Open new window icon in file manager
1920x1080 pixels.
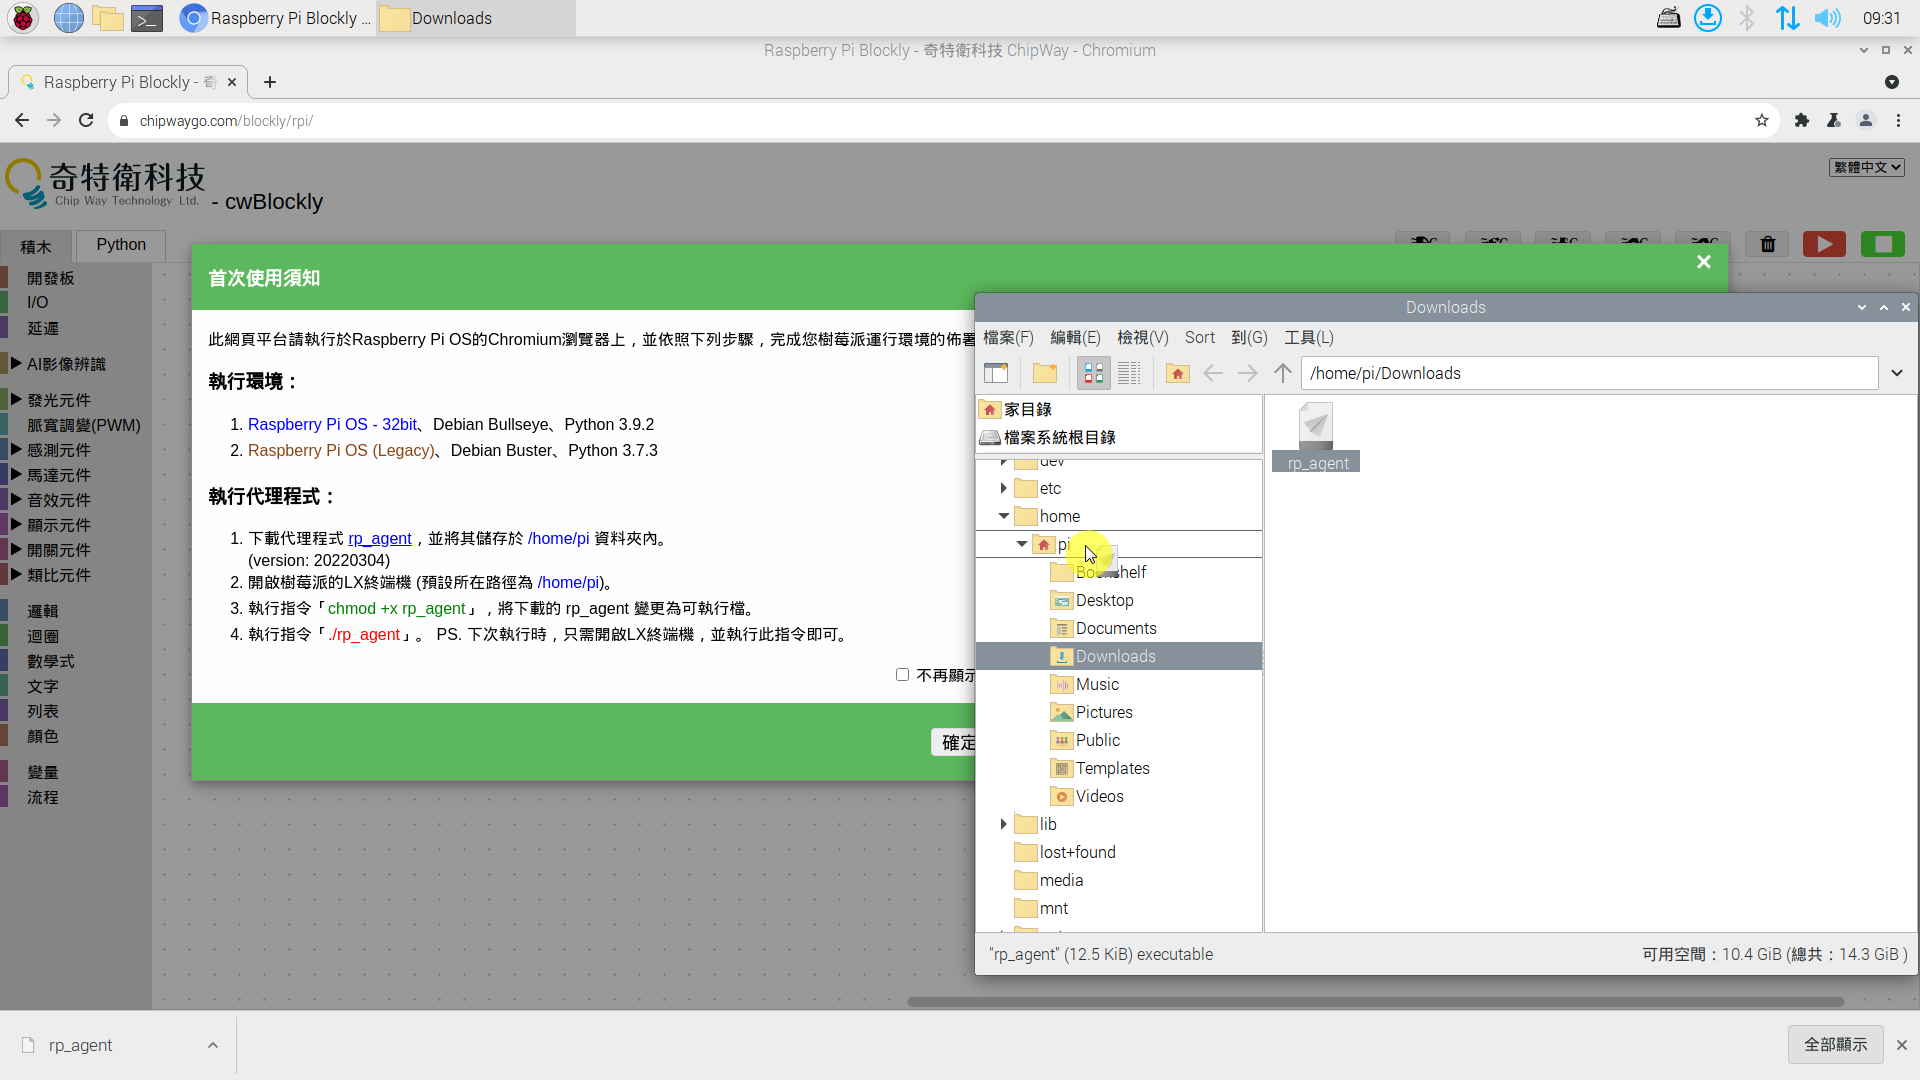pyautogui.click(x=996, y=374)
